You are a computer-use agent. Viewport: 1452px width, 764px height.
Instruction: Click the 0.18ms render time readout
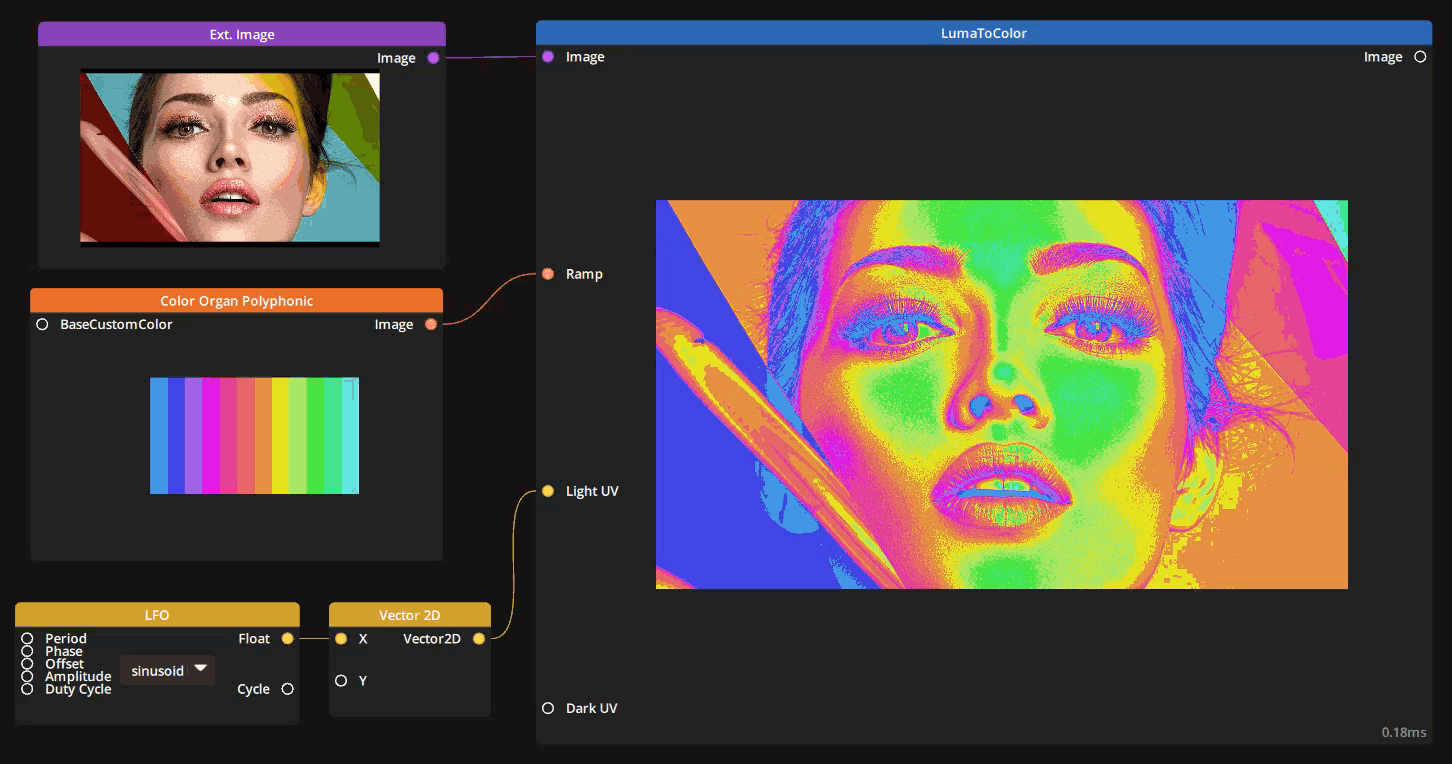click(x=1404, y=732)
